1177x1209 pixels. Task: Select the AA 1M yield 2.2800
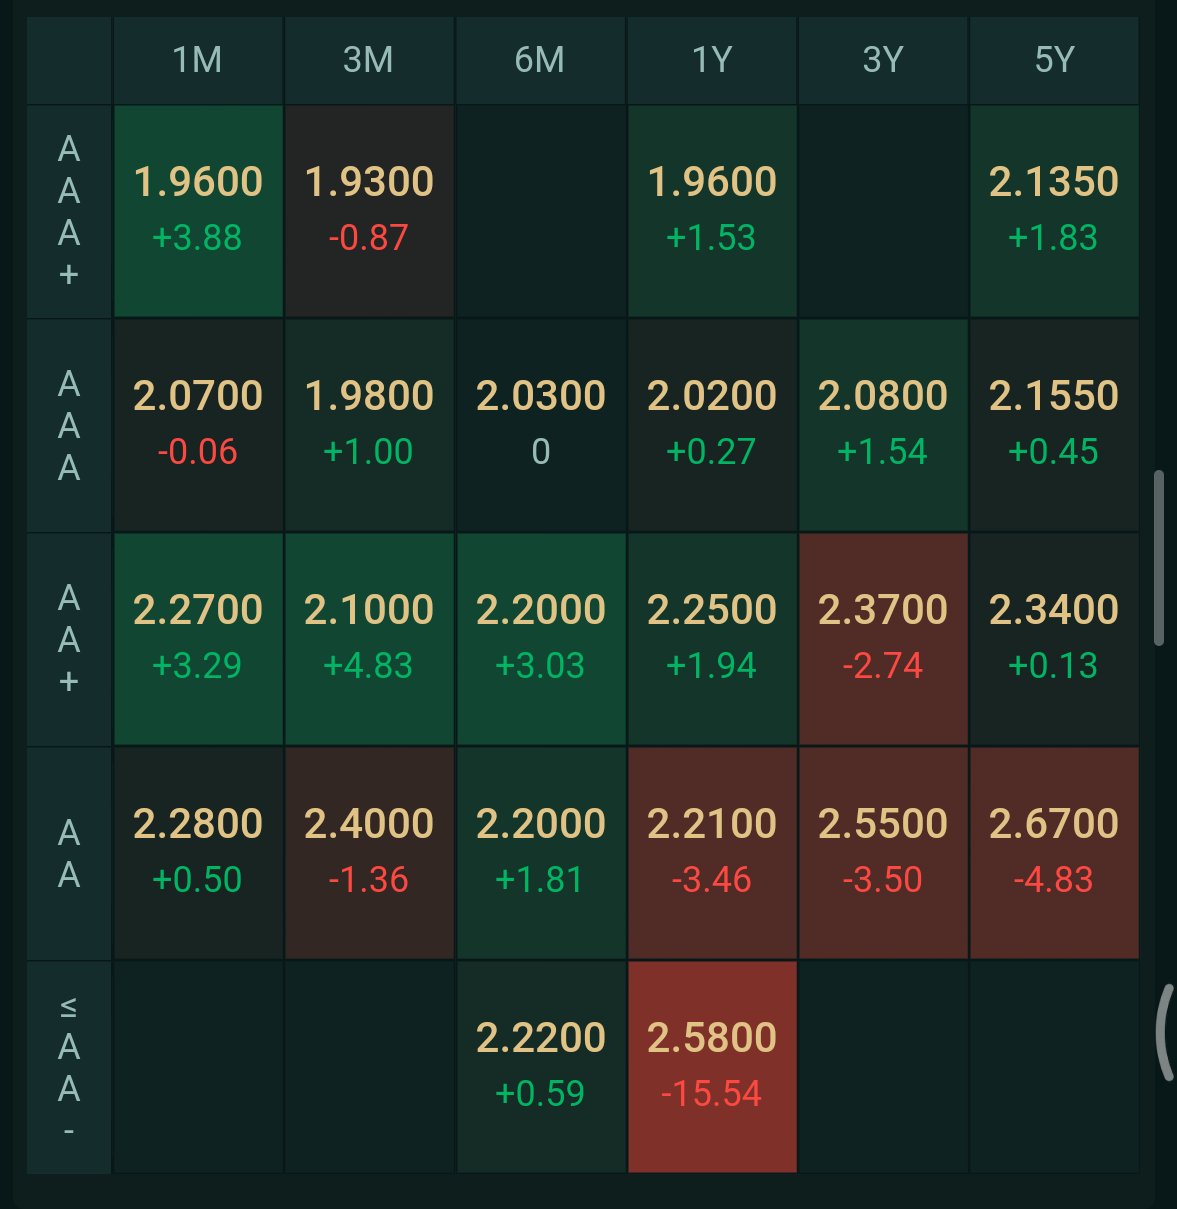(198, 853)
